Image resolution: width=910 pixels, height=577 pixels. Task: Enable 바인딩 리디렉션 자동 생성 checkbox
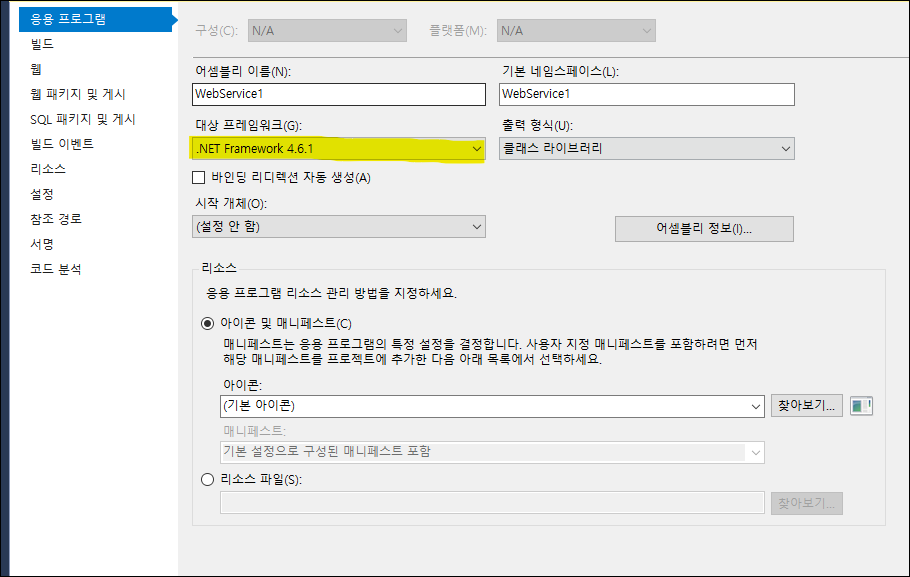click(x=198, y=178)
